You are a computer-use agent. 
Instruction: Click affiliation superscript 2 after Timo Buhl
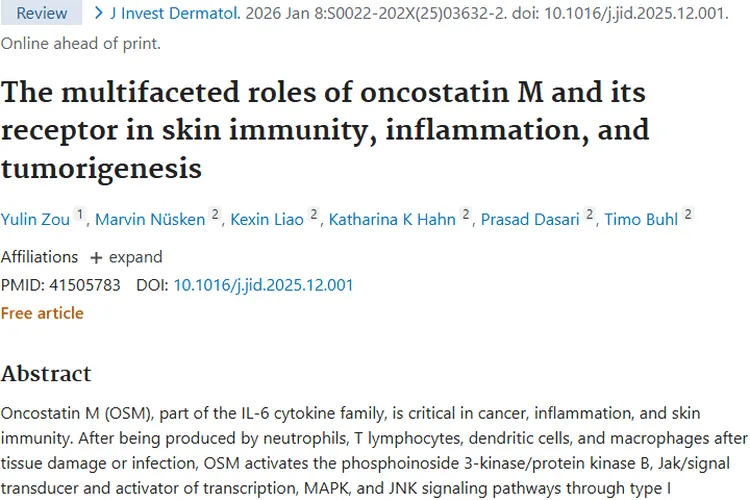pos(688,216)
